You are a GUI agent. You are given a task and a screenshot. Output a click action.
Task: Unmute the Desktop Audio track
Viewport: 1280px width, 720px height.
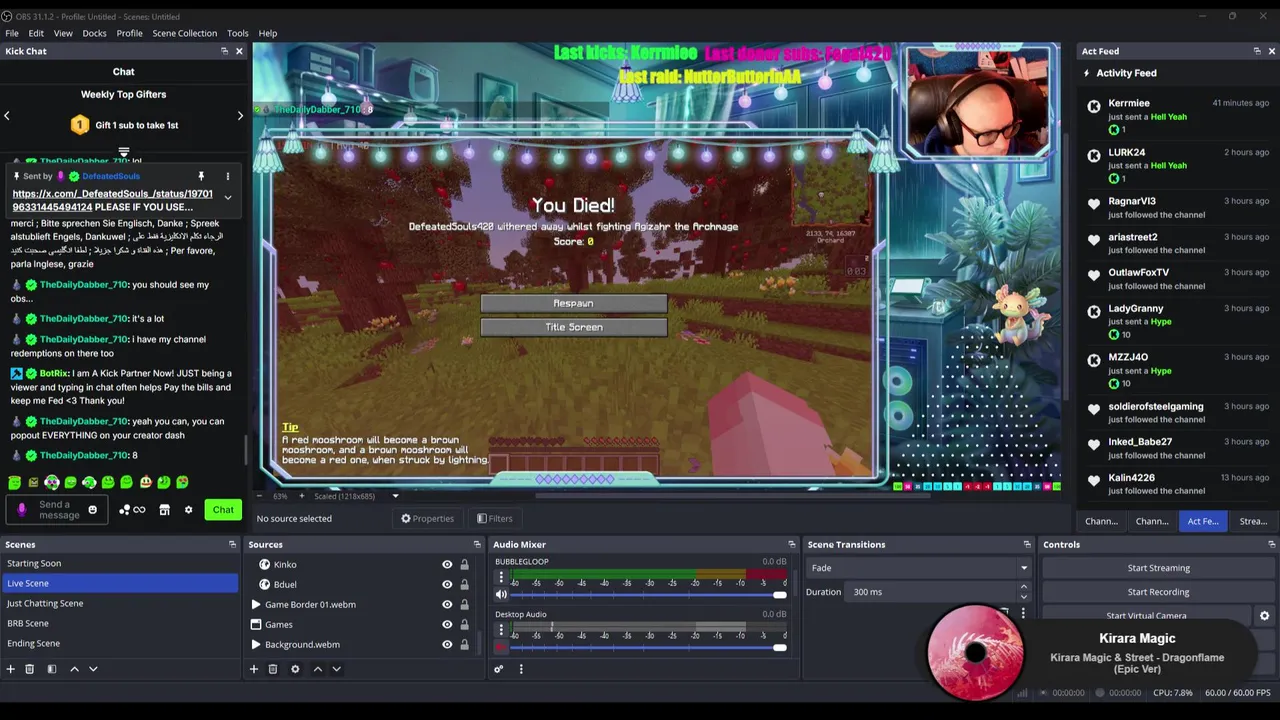(x=502, y=648)
